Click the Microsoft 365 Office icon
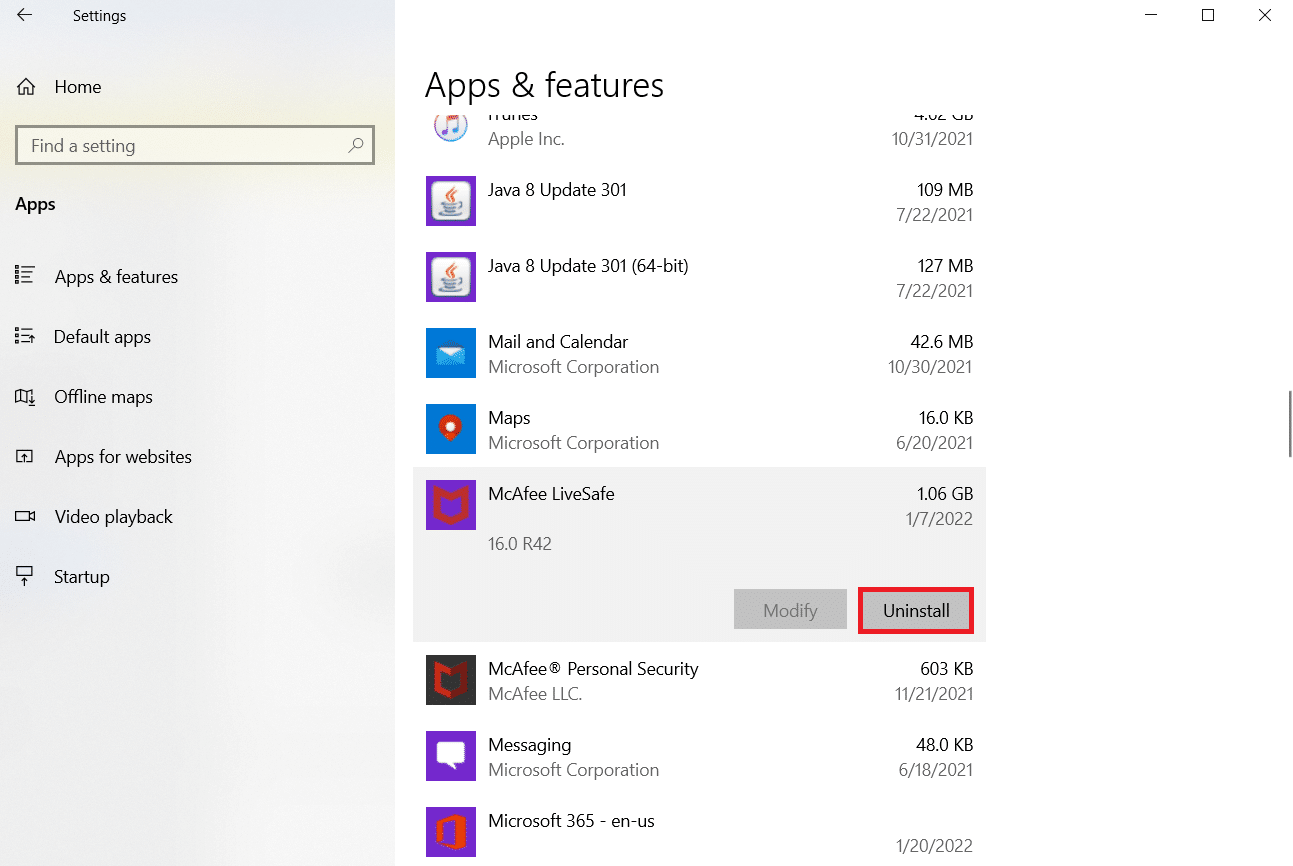Screen dimensions: 1293x866 pyautogui.click(x=451, y=832)
